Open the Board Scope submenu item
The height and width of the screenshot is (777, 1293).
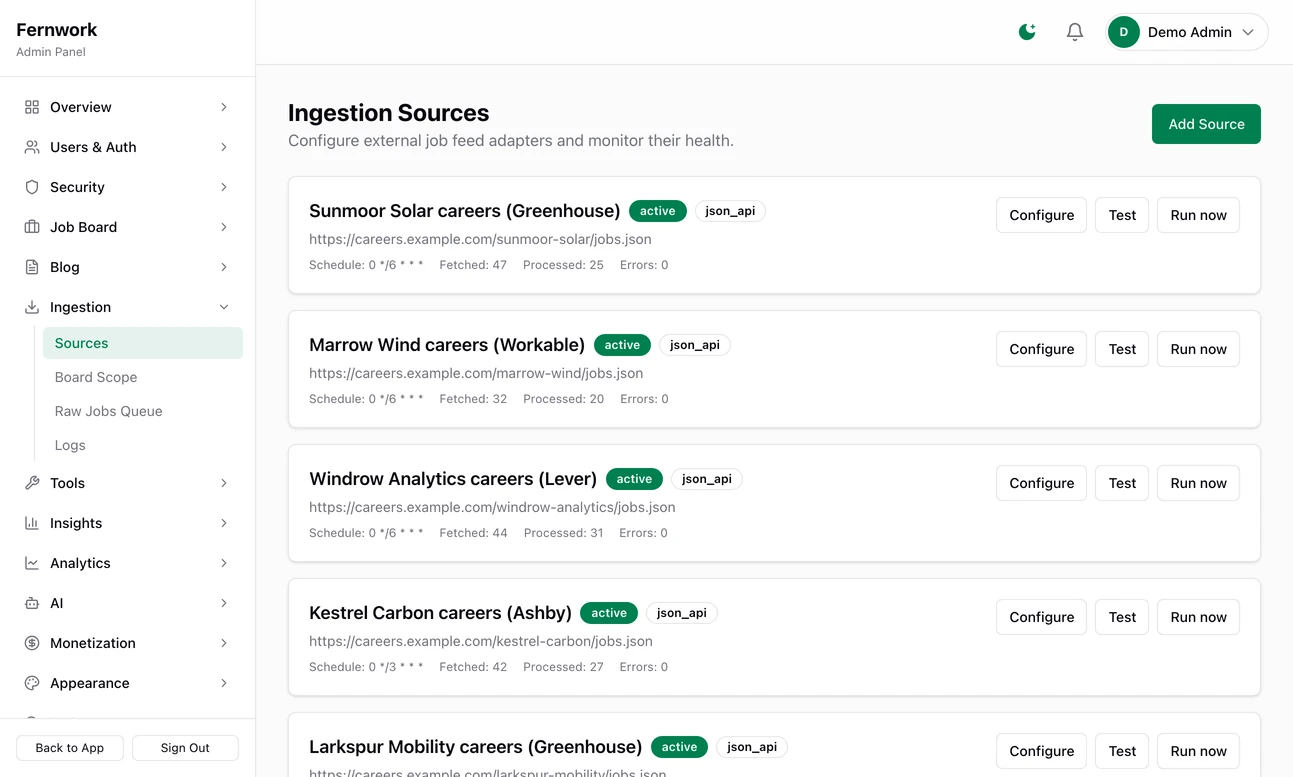[x=143, y=377]
